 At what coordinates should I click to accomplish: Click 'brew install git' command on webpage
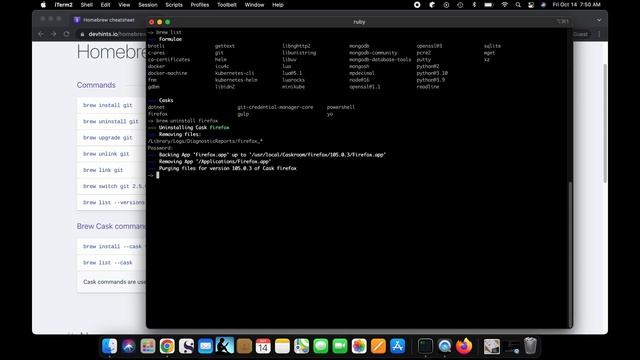coord(108,105)
